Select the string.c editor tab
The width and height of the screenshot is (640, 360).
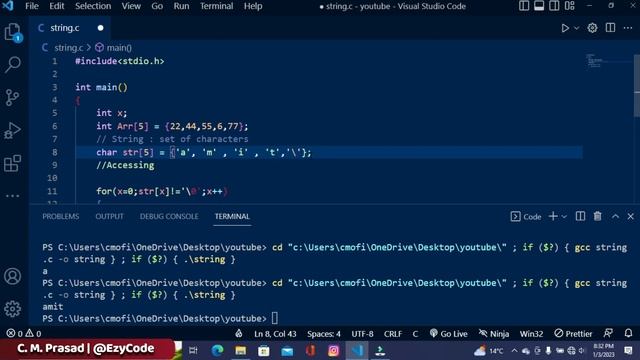pyautogui.click(x=69, y=28)
